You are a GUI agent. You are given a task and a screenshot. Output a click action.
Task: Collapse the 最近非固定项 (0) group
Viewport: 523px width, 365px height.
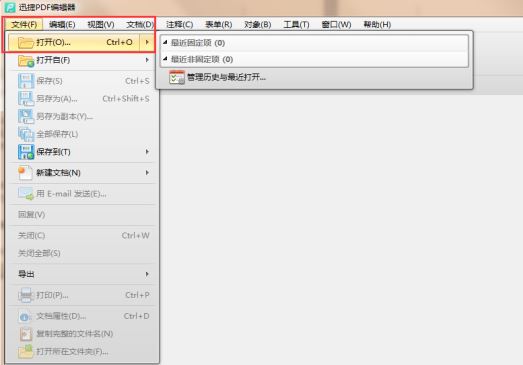(165, 59)
